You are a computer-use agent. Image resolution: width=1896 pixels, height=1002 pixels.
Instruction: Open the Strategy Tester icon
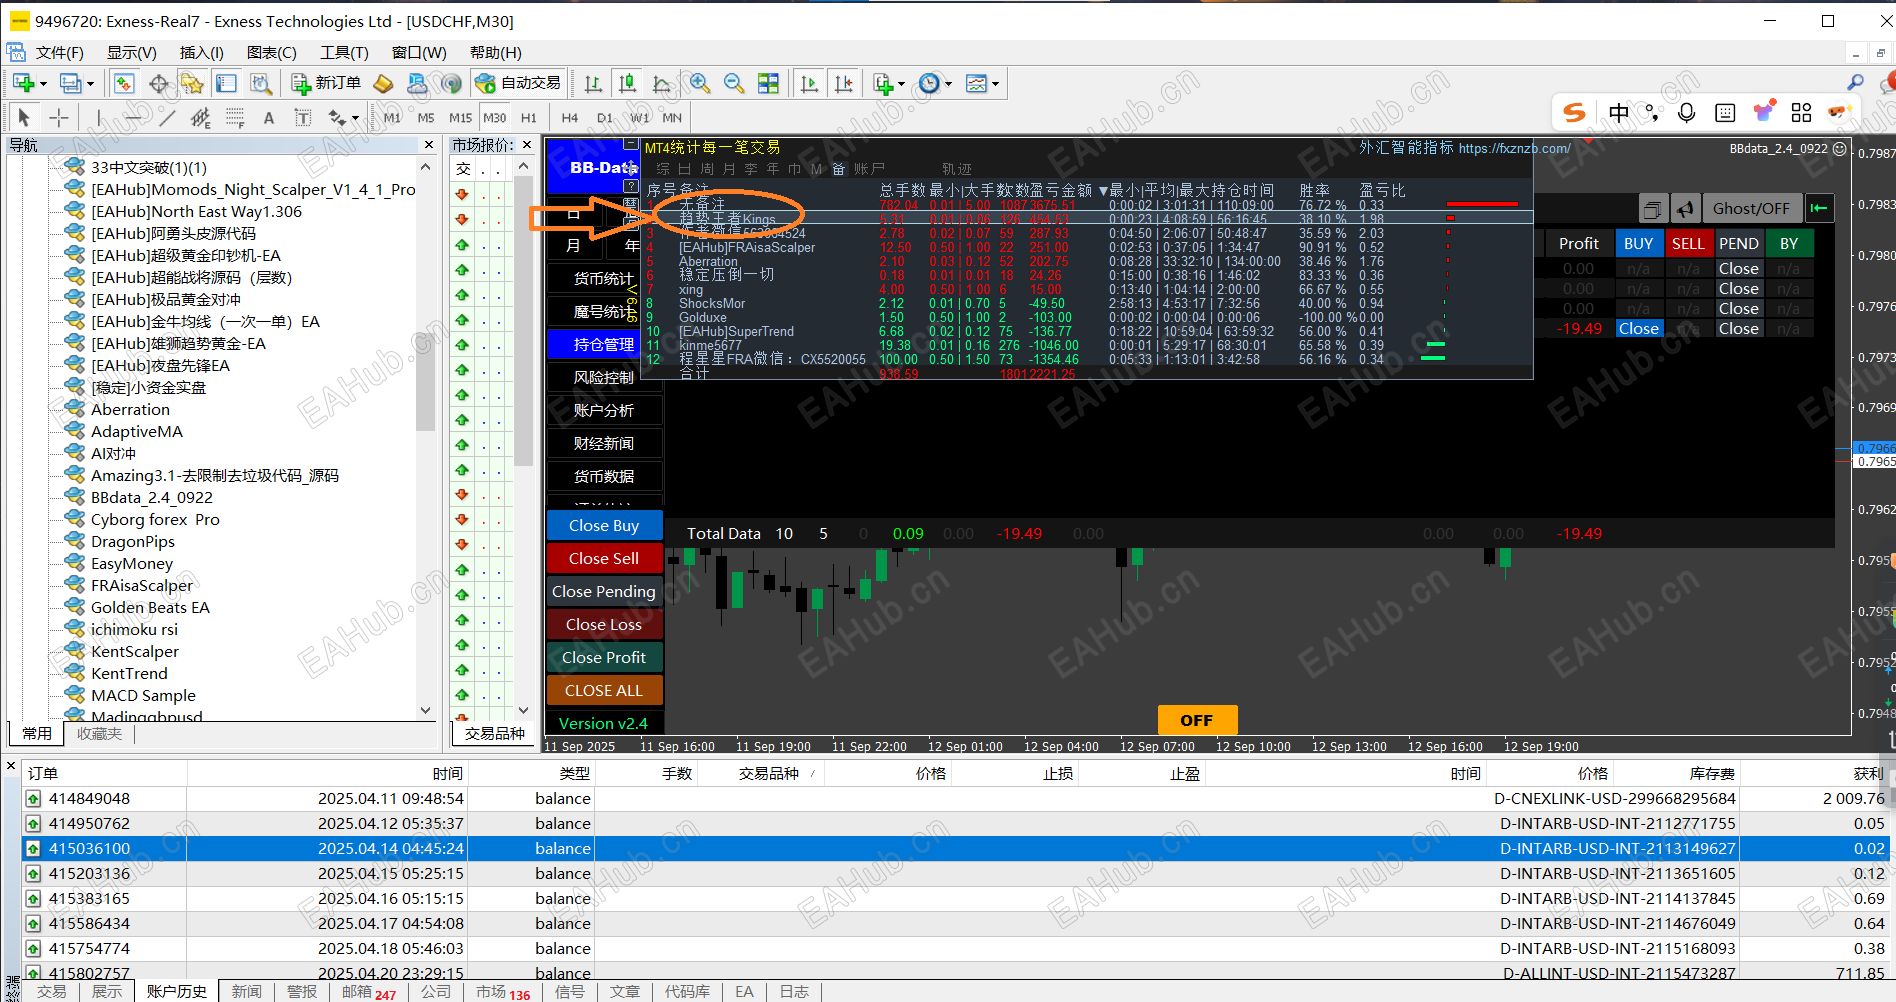point(261,84)
